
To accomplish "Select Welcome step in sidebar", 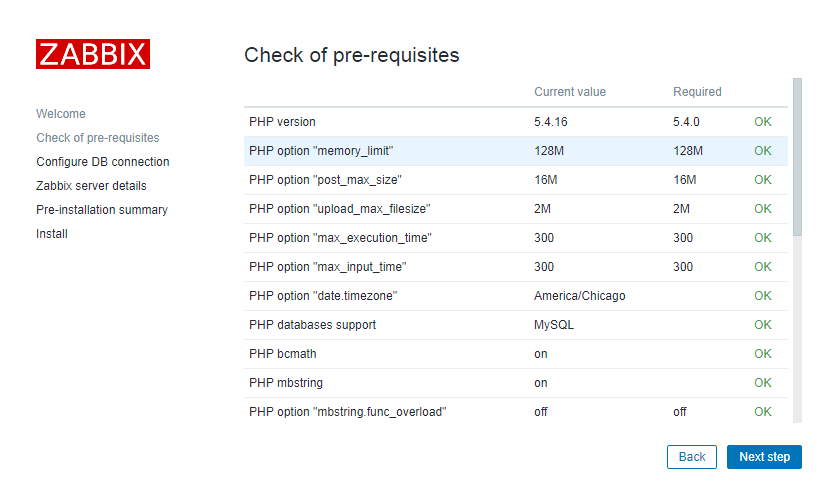I will (x=61, y=114).
